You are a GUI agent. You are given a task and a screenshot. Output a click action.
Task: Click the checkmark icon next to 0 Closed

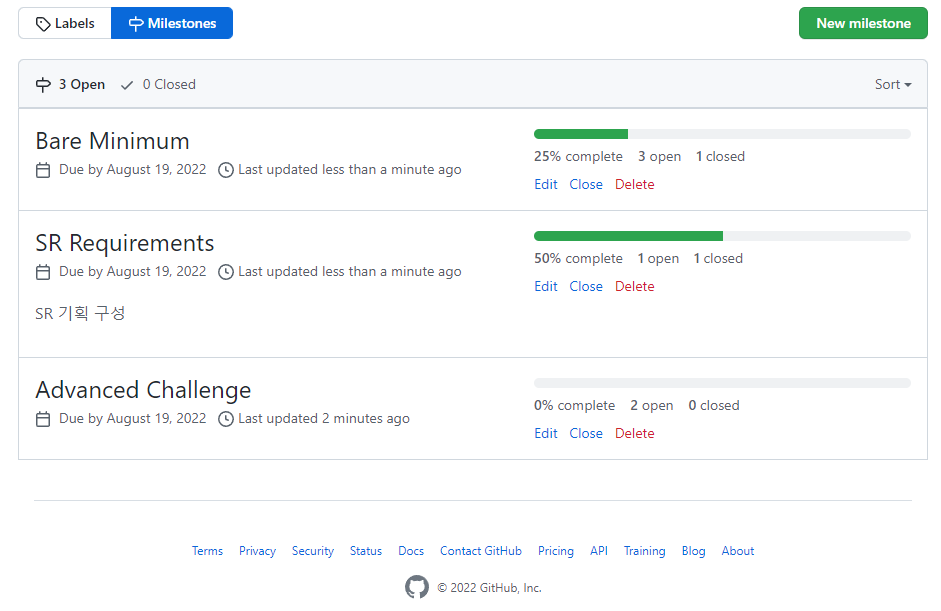coord(127,85)
